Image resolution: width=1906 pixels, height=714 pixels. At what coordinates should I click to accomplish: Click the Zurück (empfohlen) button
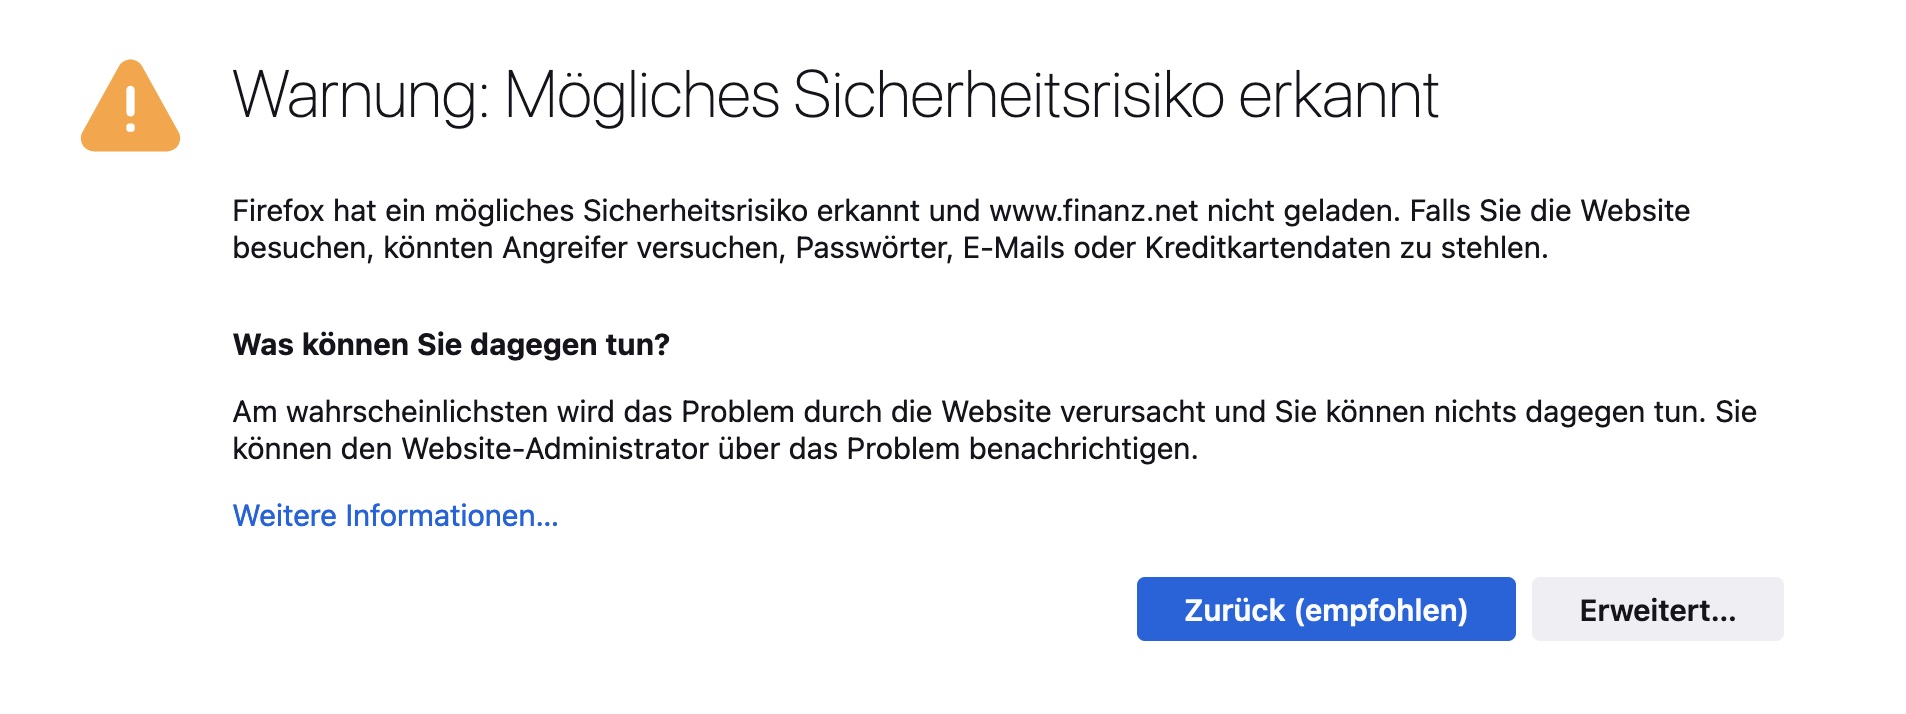tap(1325, 609)
